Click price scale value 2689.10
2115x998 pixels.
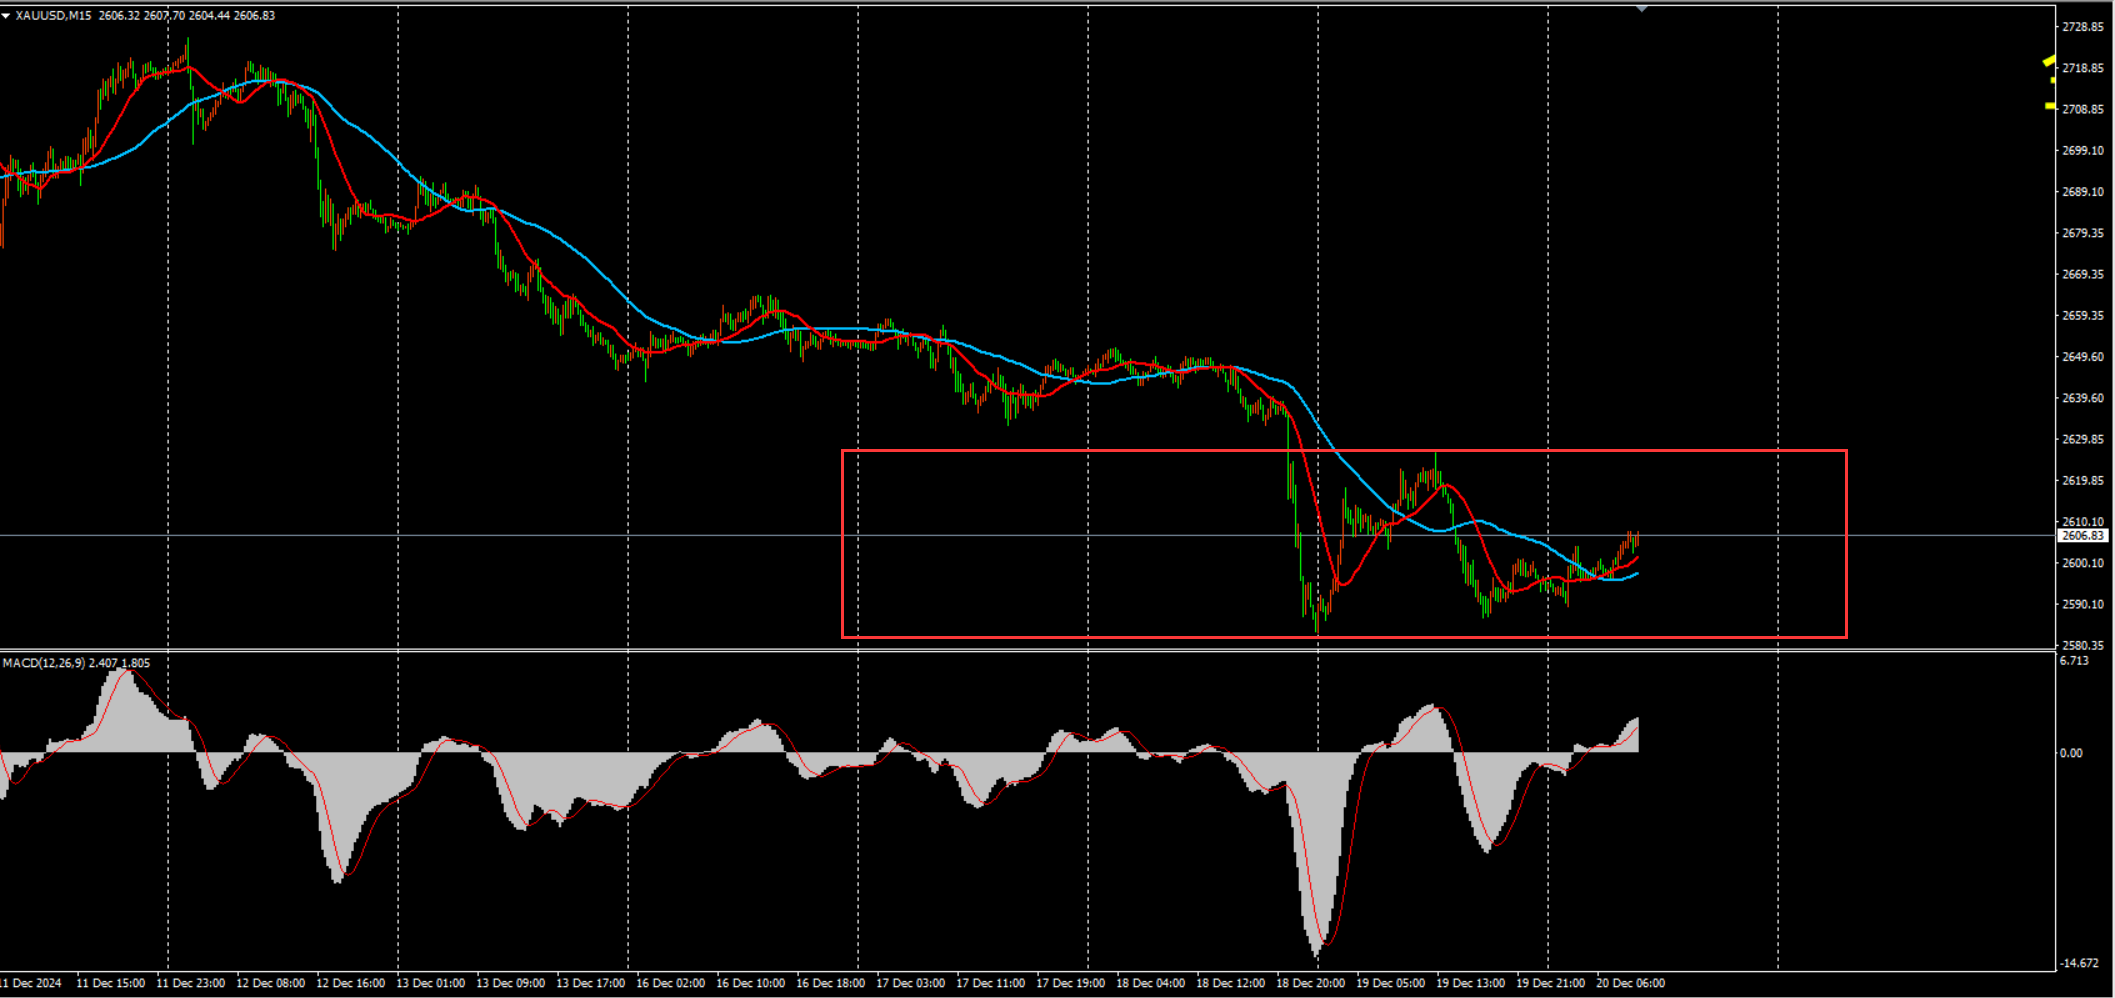tap(2083, 192)
